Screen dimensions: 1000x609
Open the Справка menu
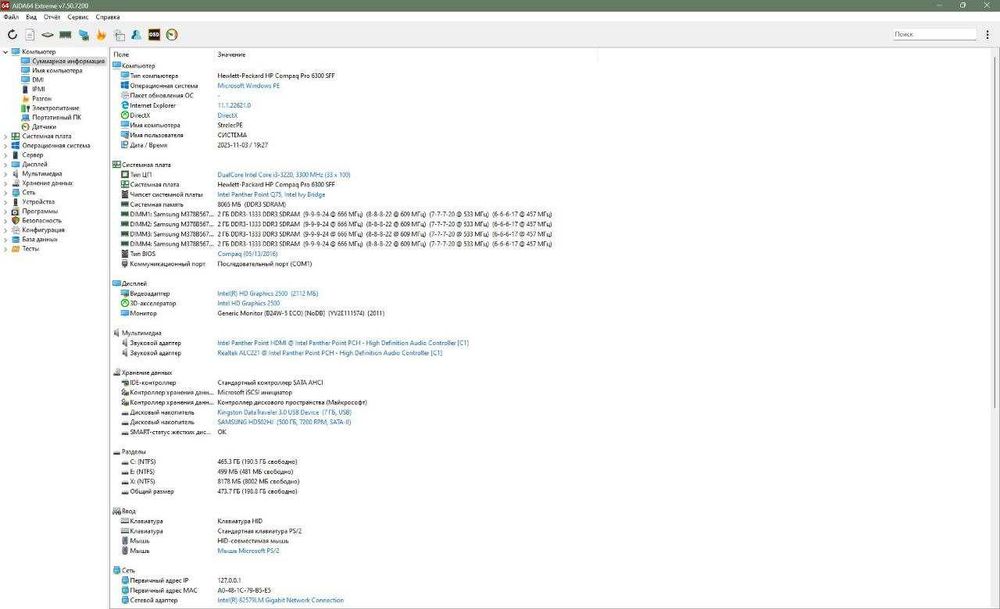[108, 17]
